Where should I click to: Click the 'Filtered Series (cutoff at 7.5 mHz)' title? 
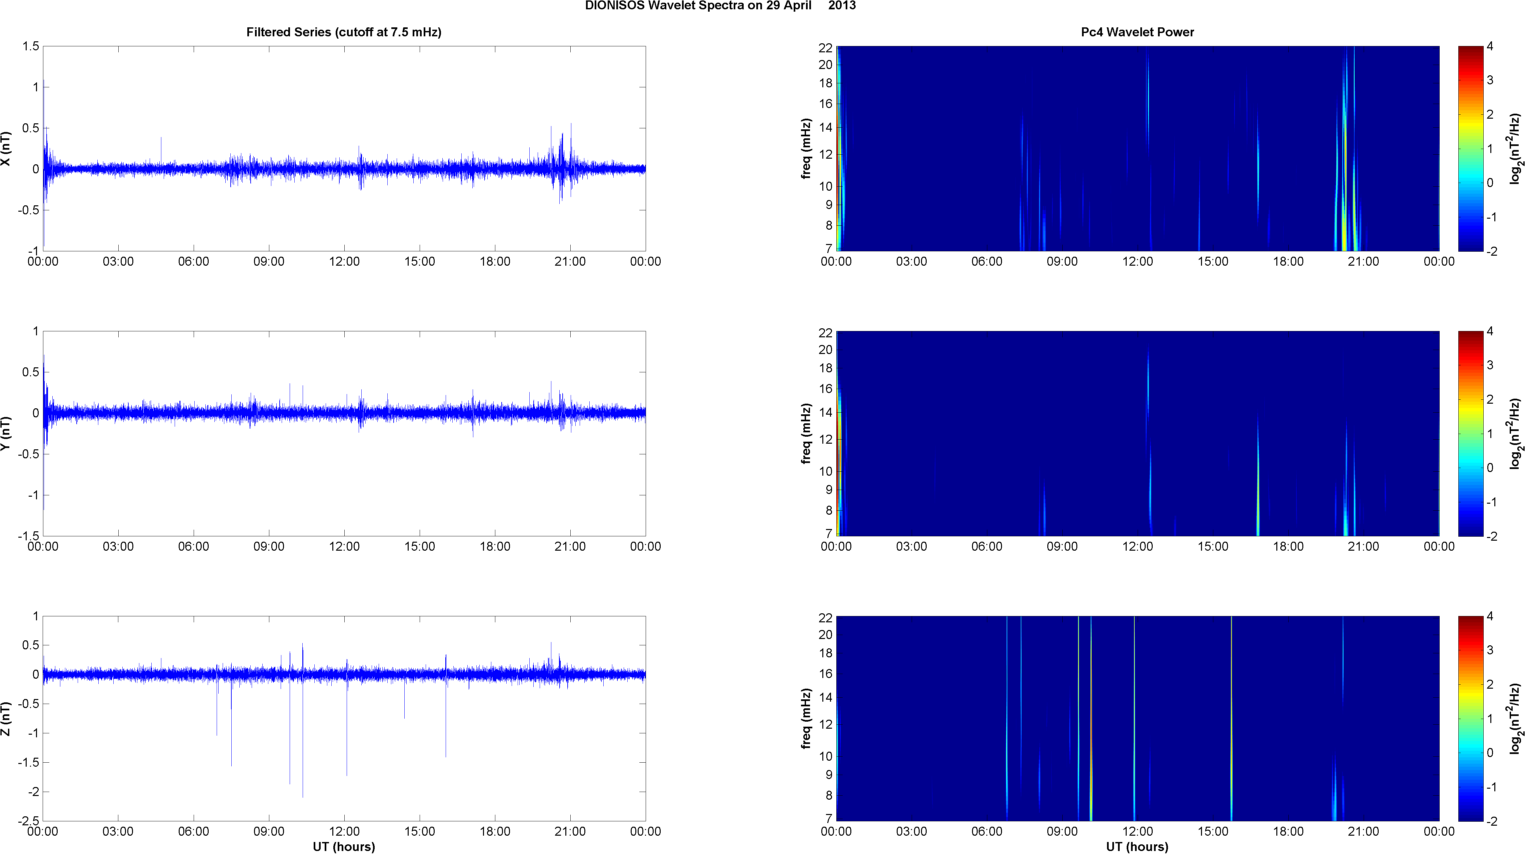click(x=344, y=32)
